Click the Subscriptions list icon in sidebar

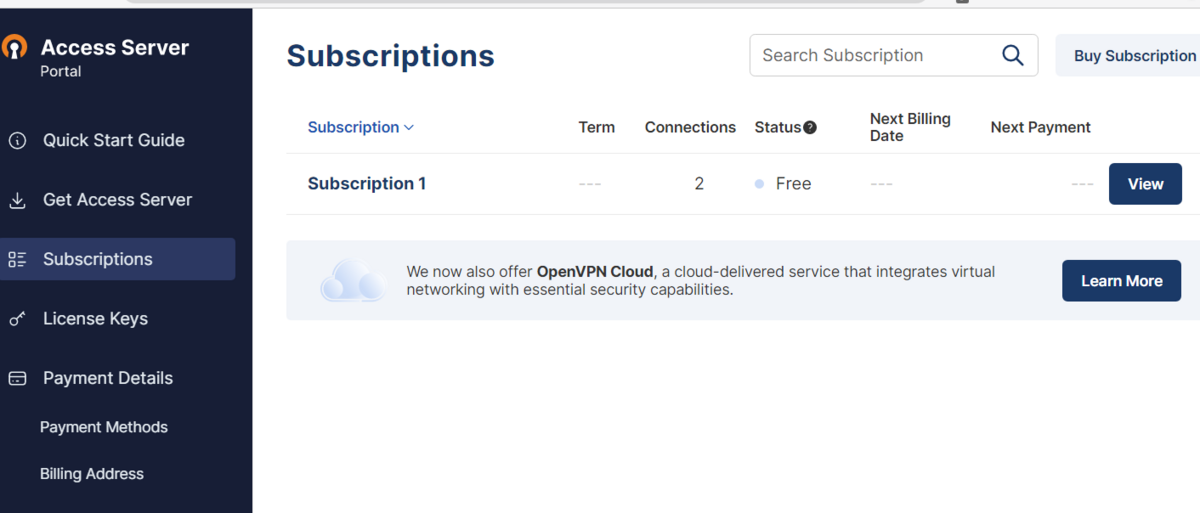tap(17, 260)
